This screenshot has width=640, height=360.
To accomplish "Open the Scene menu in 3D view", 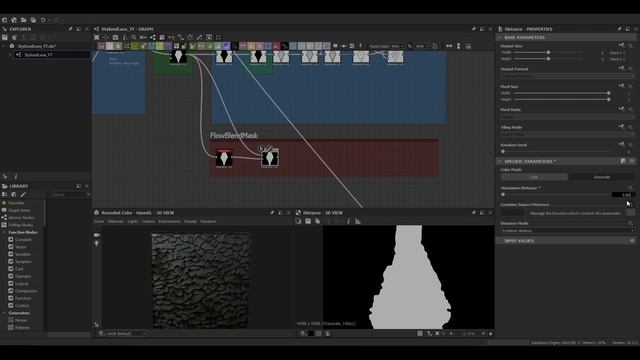I will (99, 221).
